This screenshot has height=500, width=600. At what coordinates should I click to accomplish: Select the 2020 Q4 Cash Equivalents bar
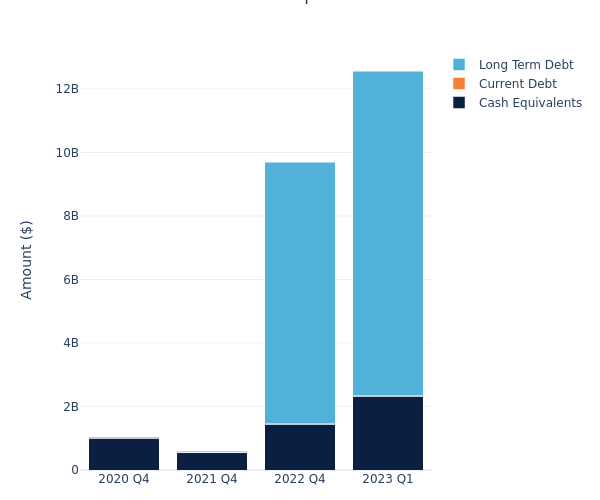pos(124,454)
